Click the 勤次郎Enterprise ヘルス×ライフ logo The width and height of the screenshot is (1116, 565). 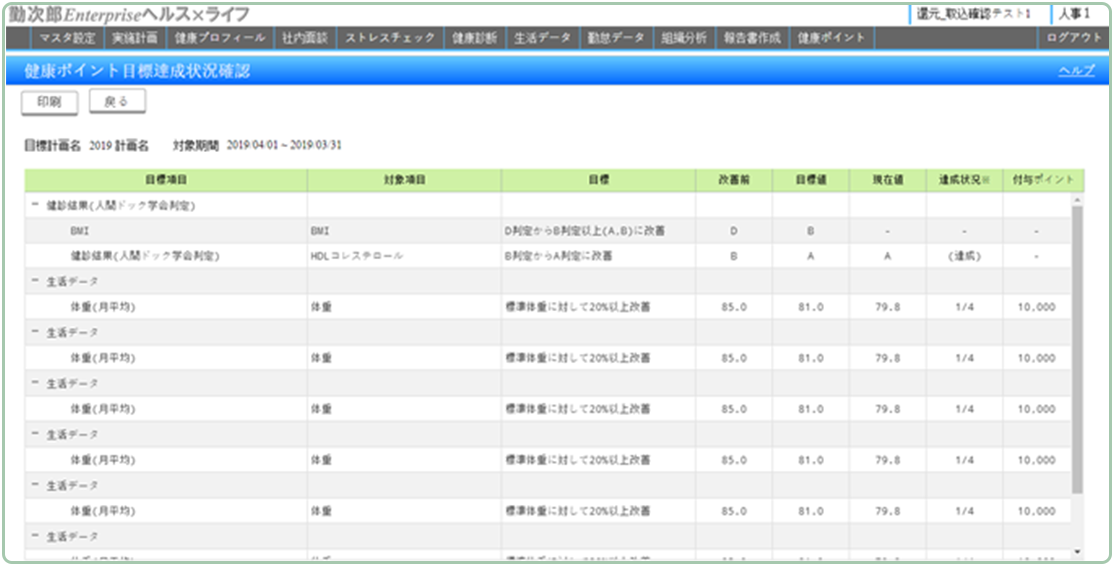(x=129, y=14)
